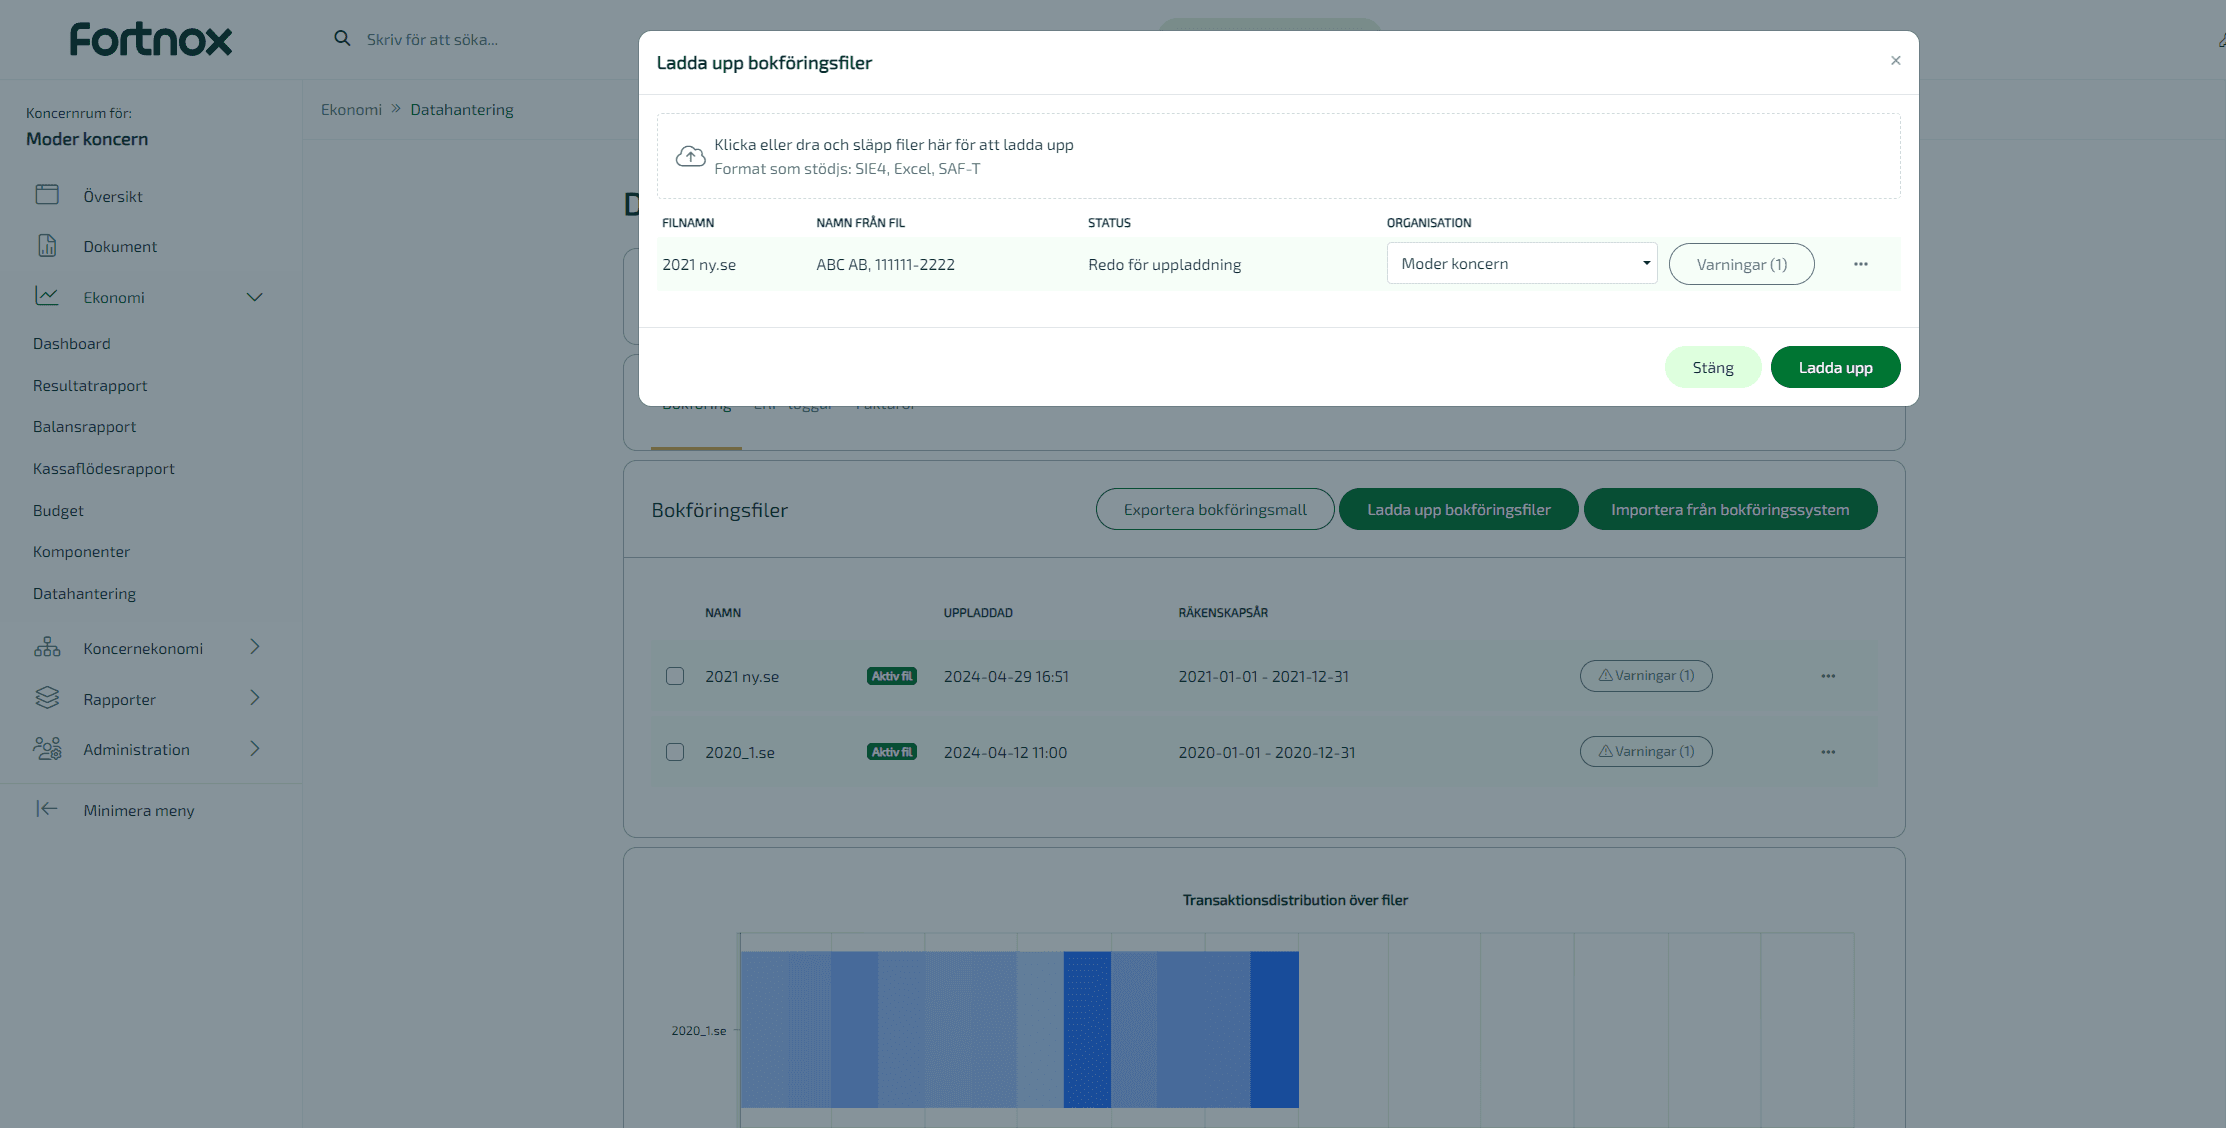The height and width of the screenshot is (1128, 2226).
Task: Open Dokument in sidebar
Action: point(120,247)
